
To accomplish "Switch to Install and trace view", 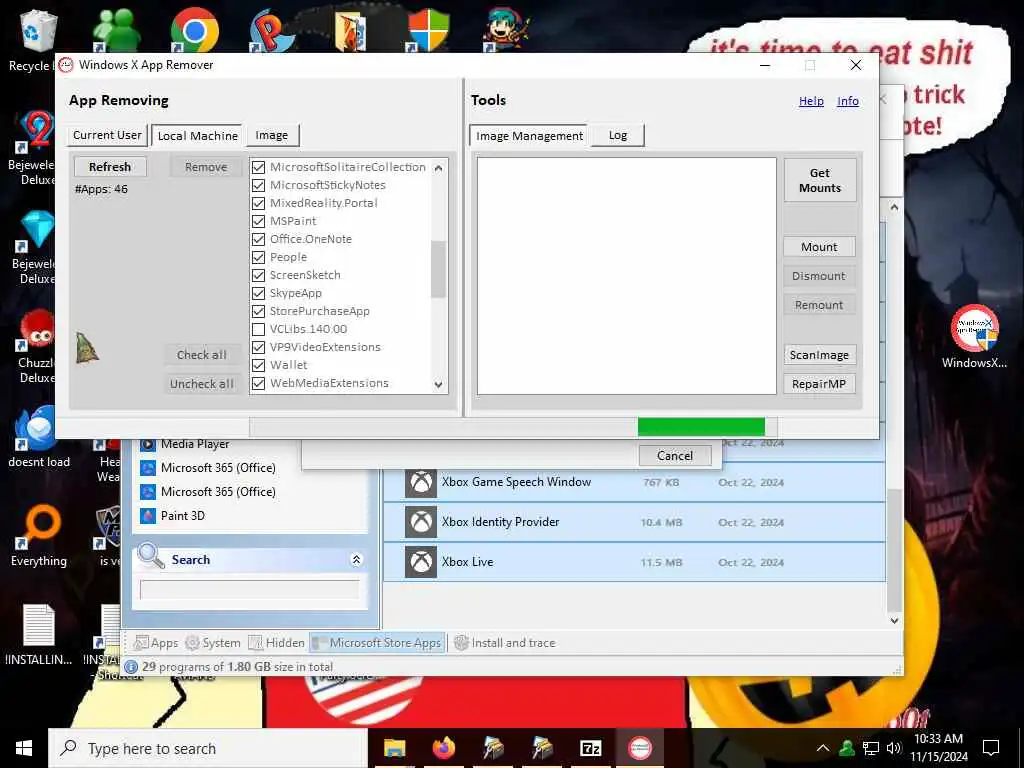I will [x=505, y=643].
